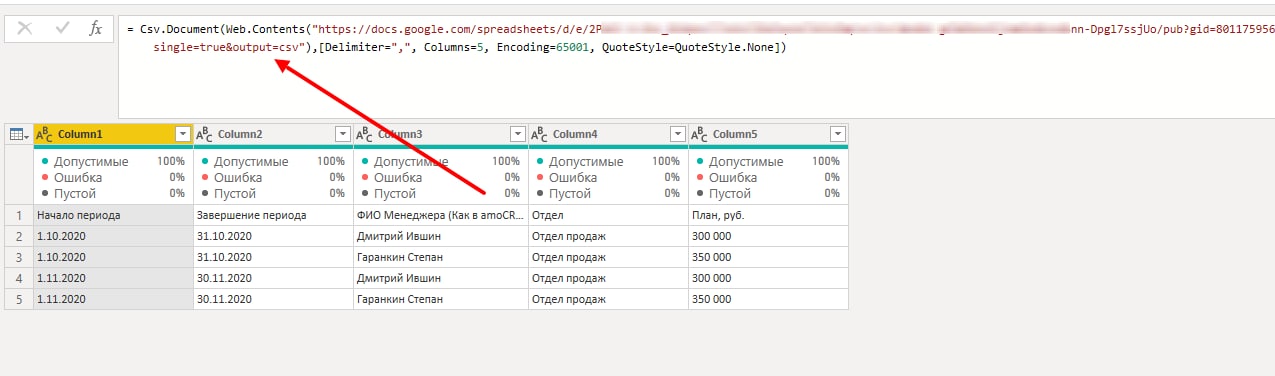Click 'Дмитрий Ившин' in row 4

click(441, 278)
